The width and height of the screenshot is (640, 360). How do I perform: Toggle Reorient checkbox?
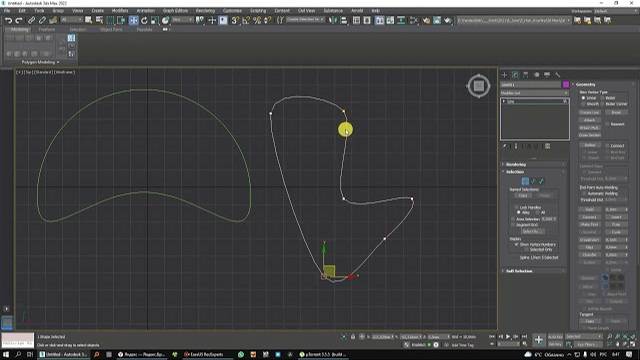(x=608, y=124)
